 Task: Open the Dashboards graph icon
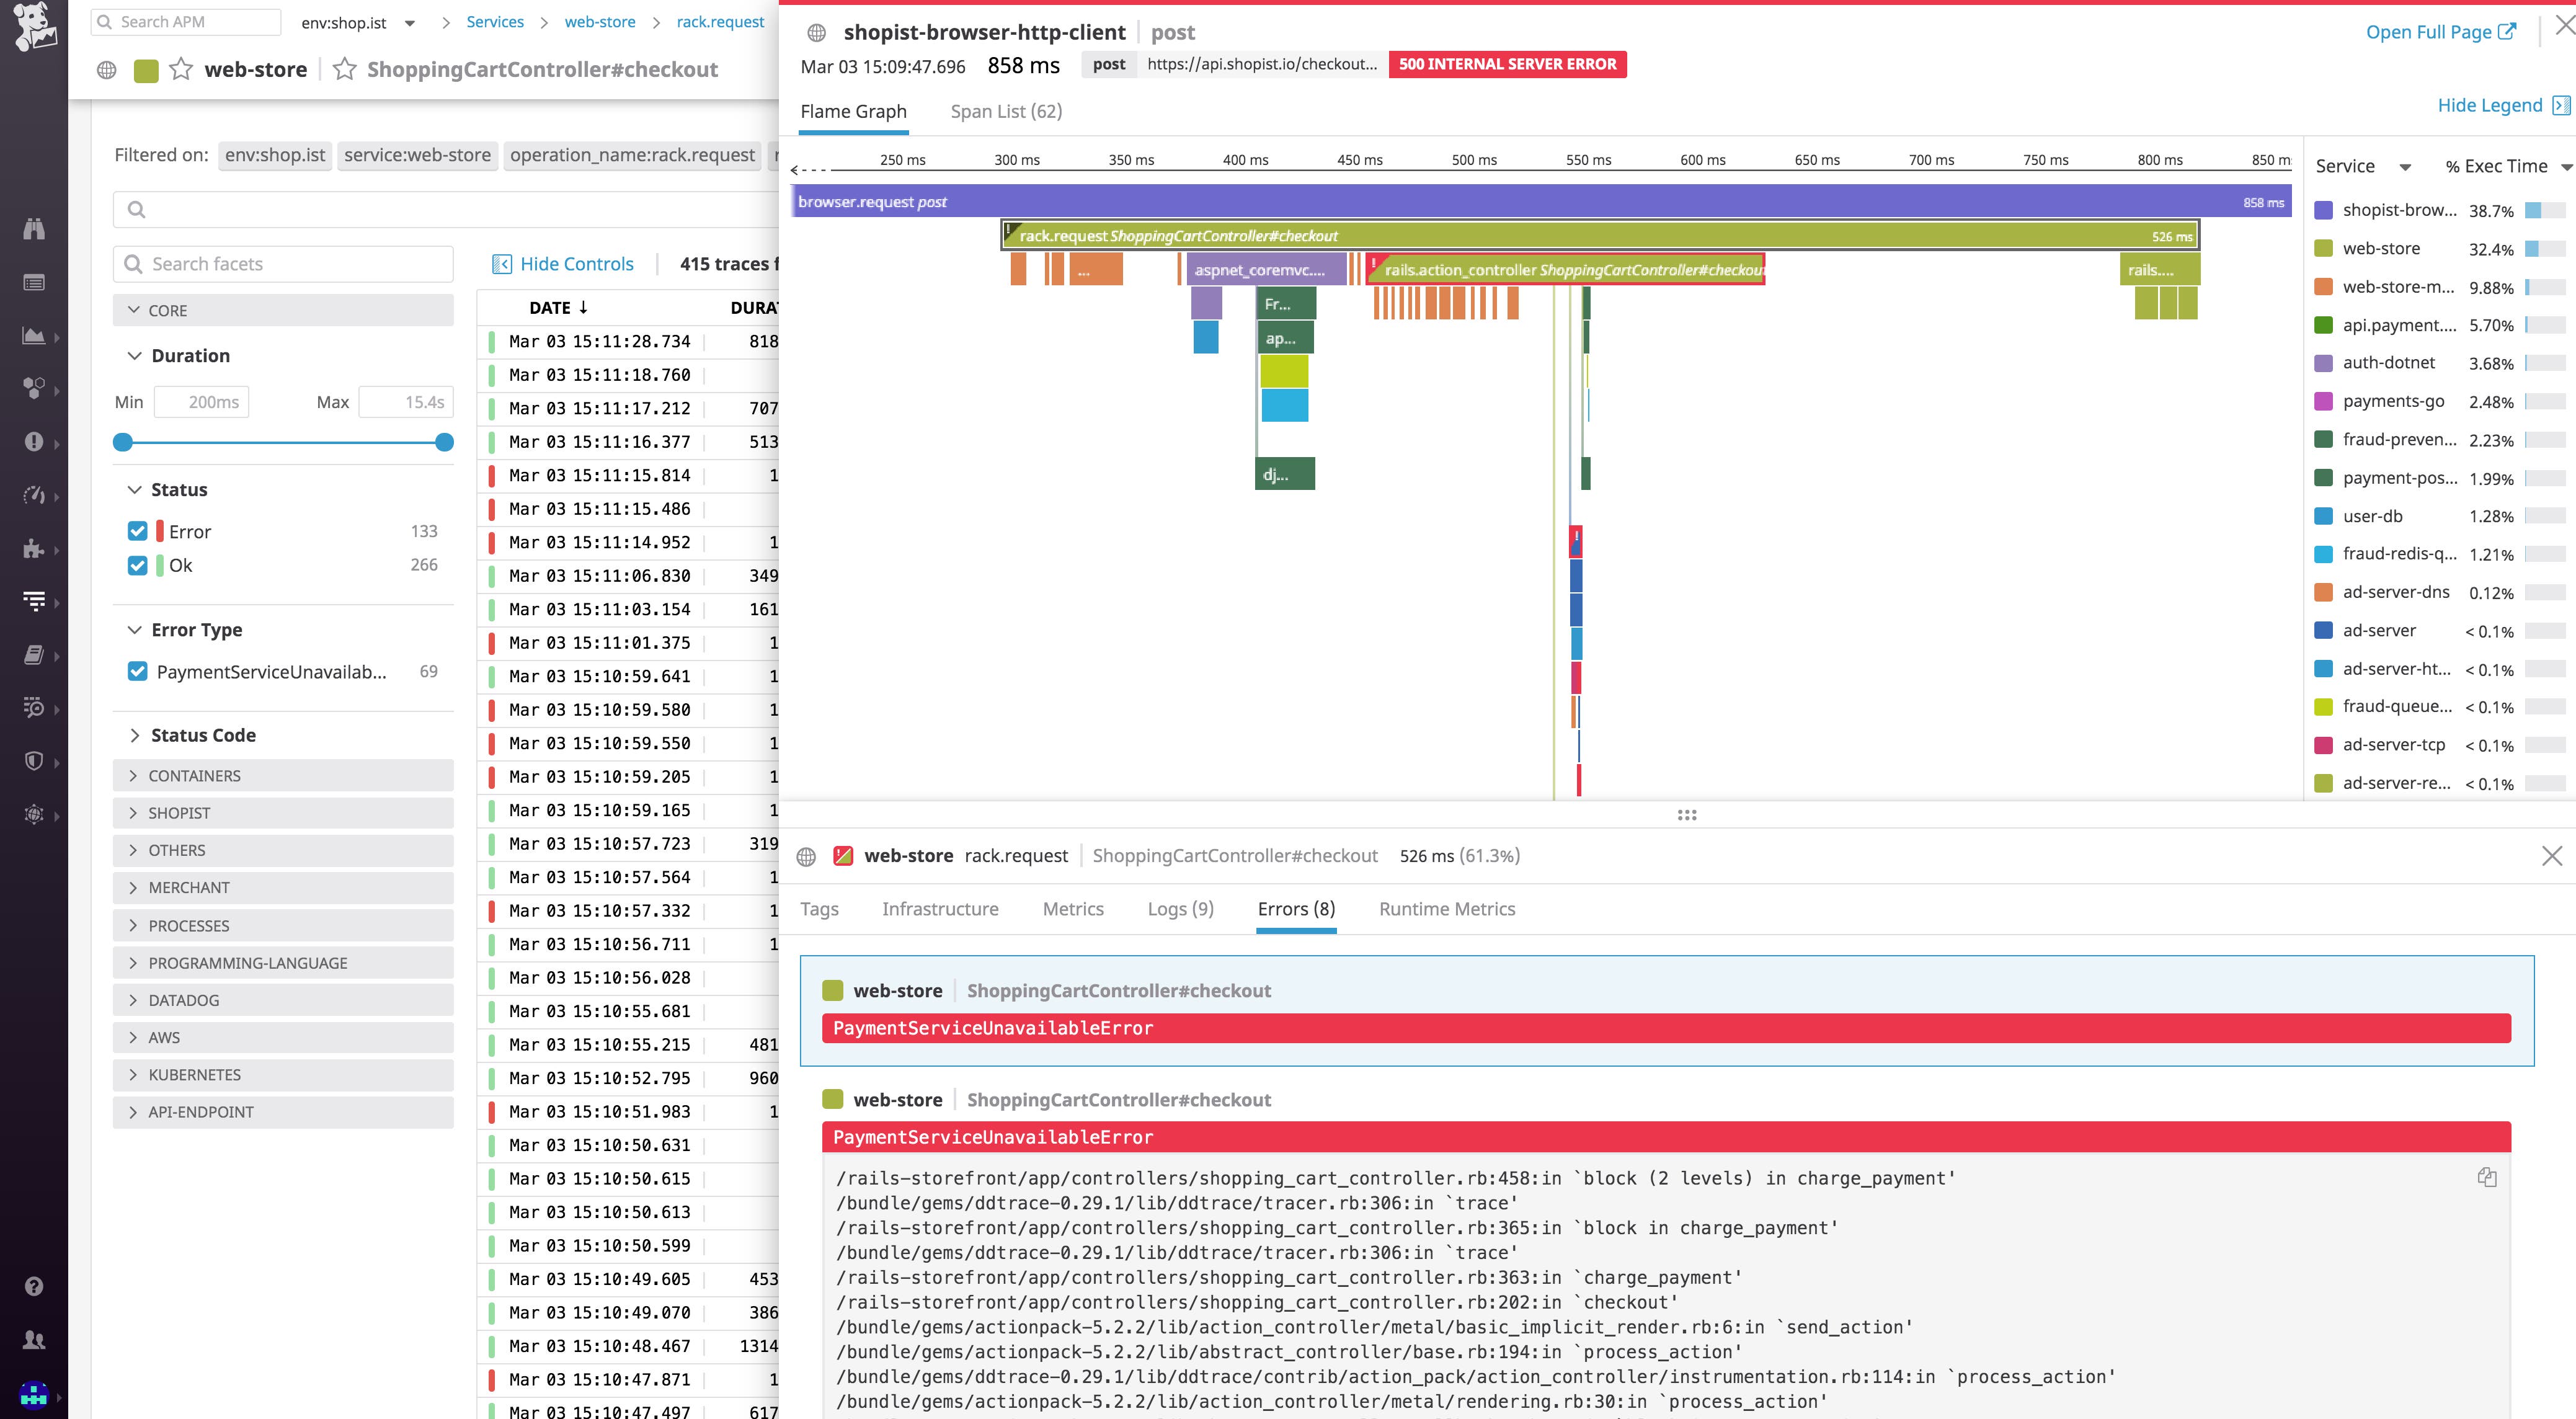pyautogui.click(x=34, y=336)
